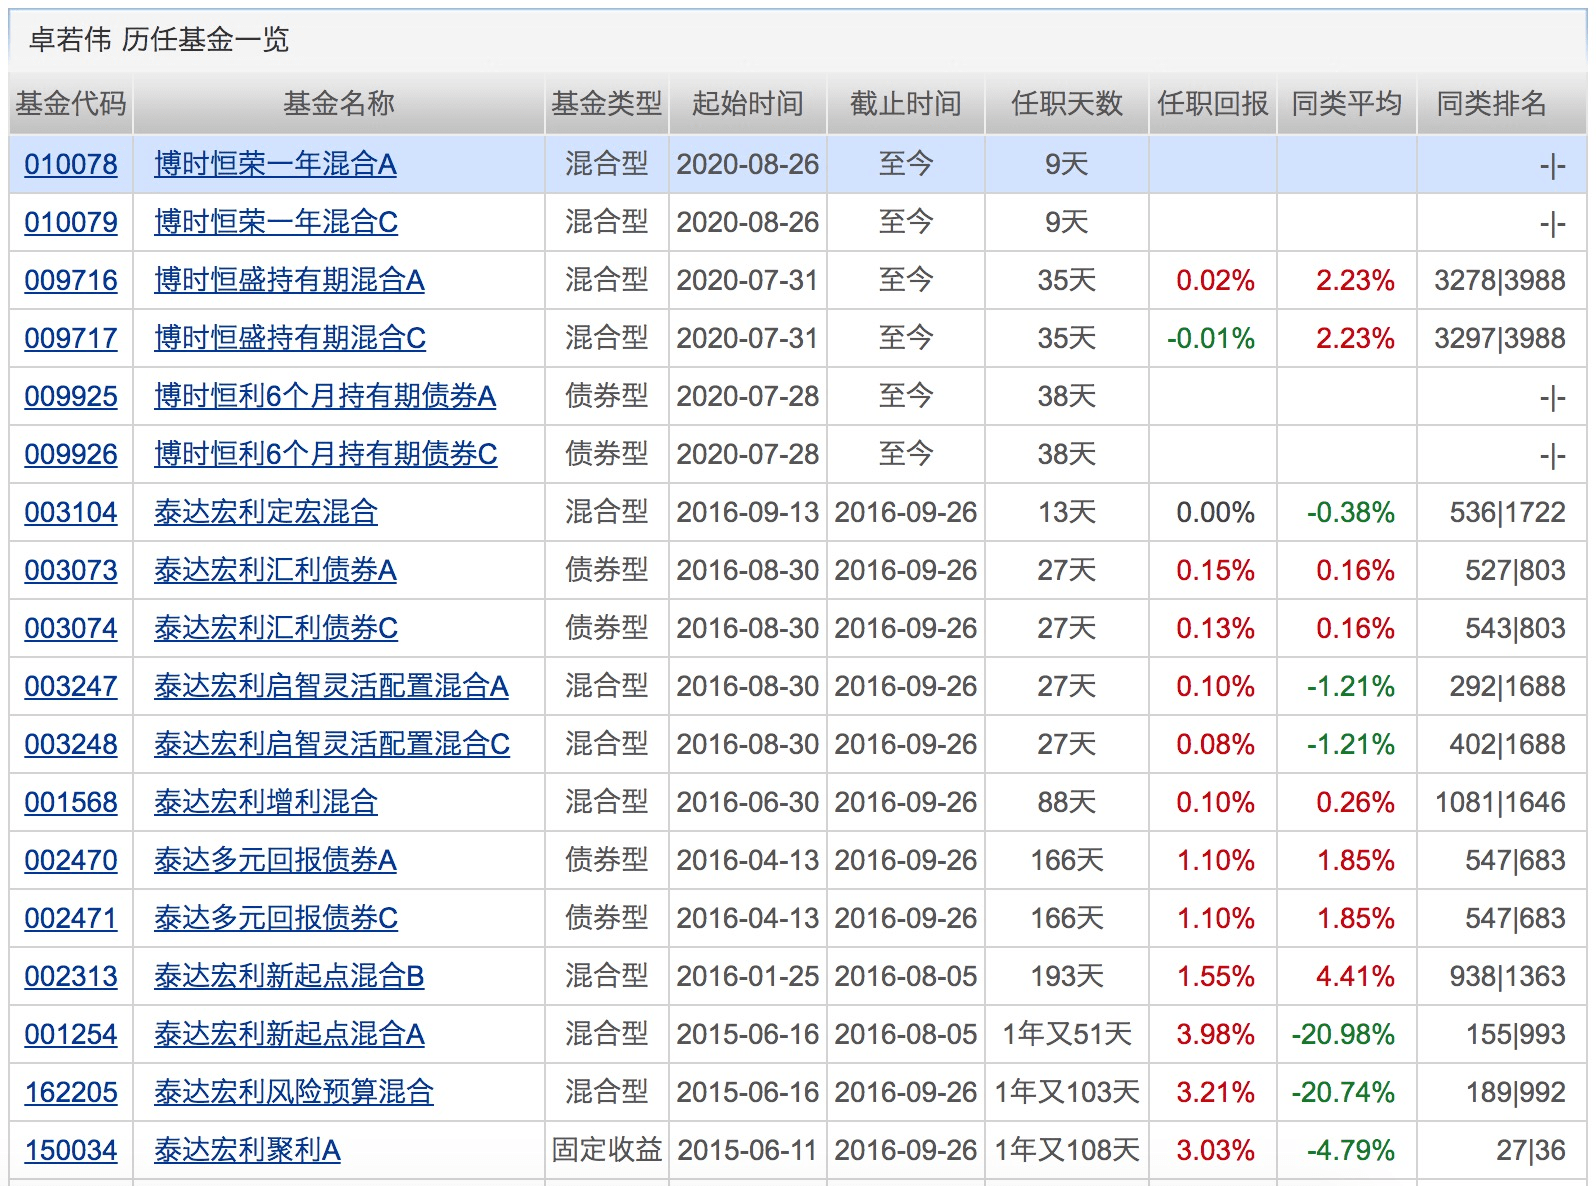Select the 3278|3988 ranking cell
Image resolution: width=1596 pixels, height=1186 pixels.
(1500, 280)
